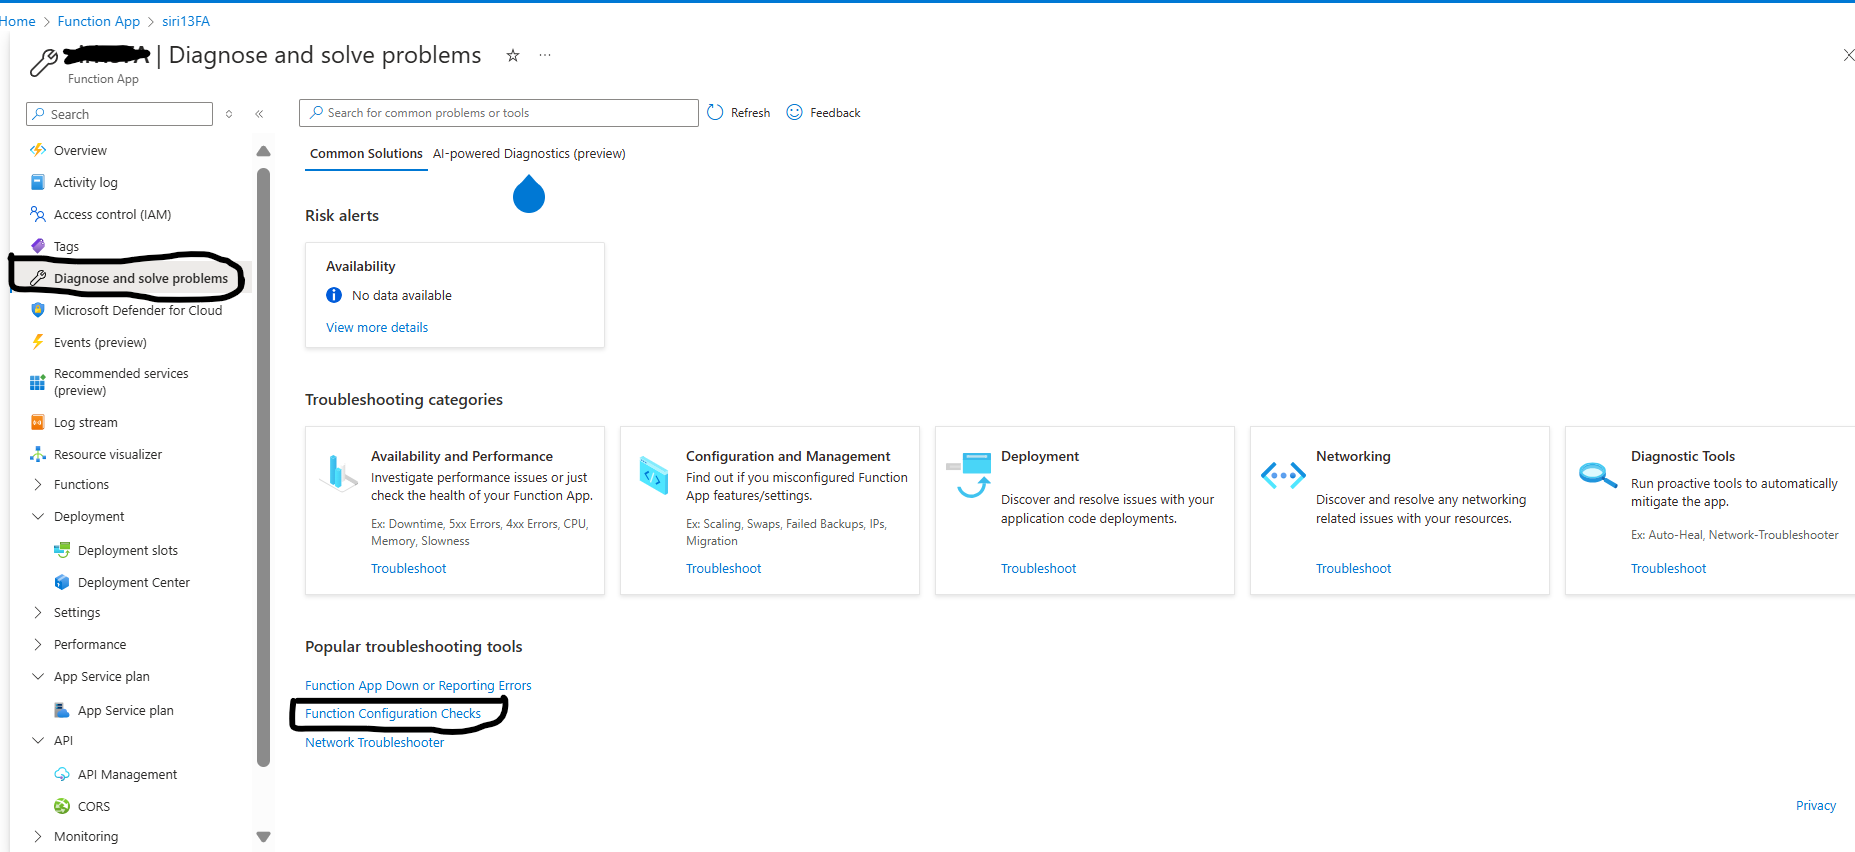
Task: Go to siri13FA breadcrumb
Action: click(186, 21)
